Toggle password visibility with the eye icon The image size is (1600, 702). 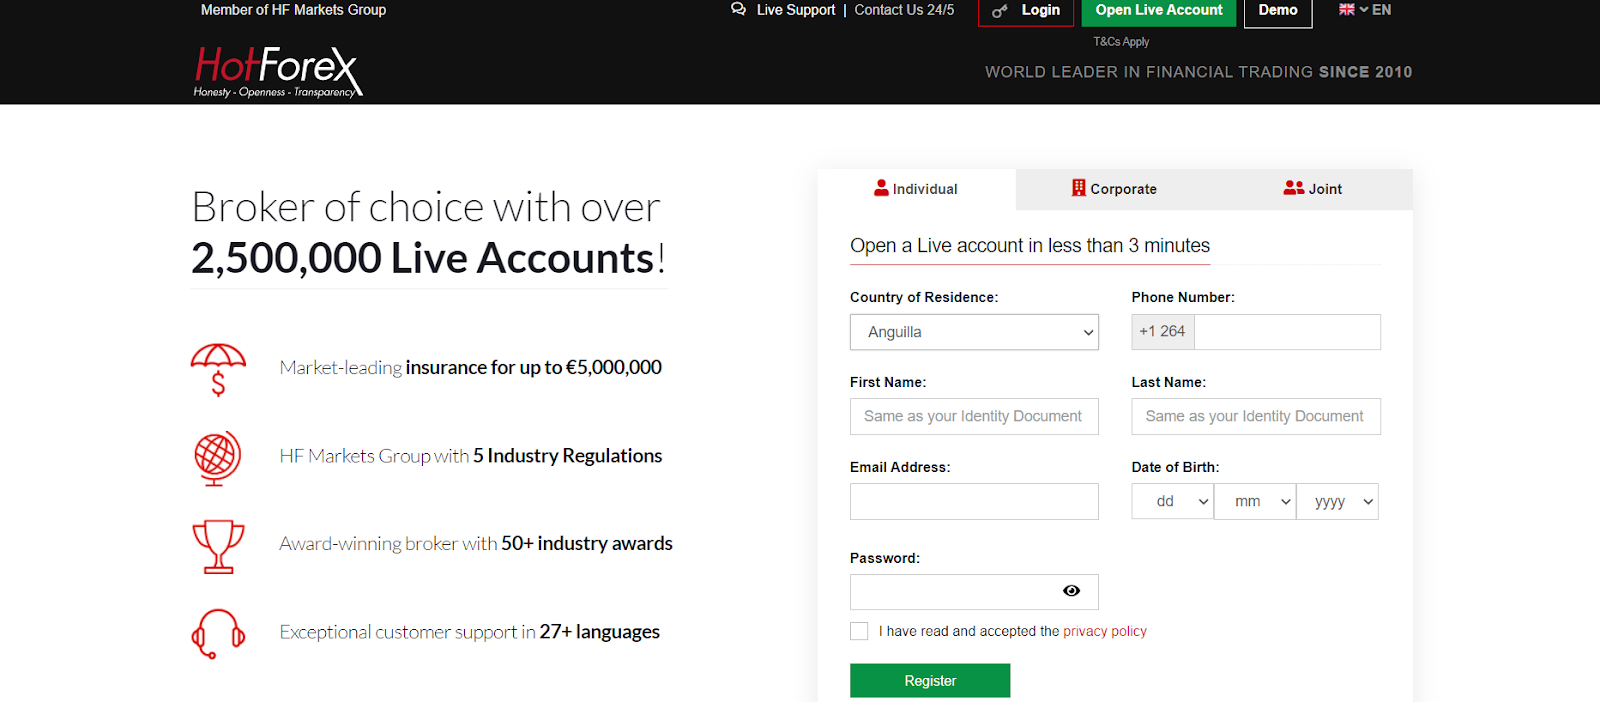1071,591
